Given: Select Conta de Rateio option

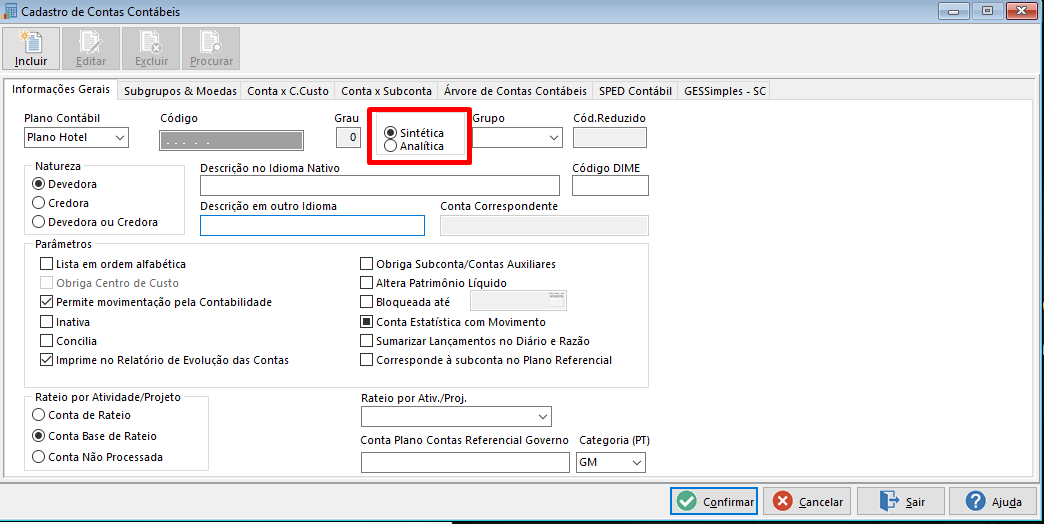Looking at the screenshot, I should click(x=82, y=415).
